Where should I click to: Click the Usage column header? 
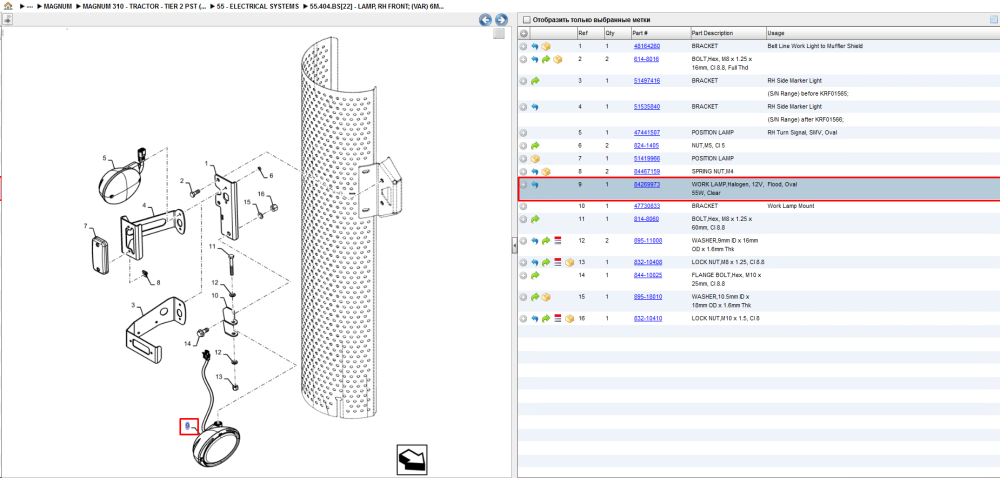pyautogui.click(x=776, y=33)
